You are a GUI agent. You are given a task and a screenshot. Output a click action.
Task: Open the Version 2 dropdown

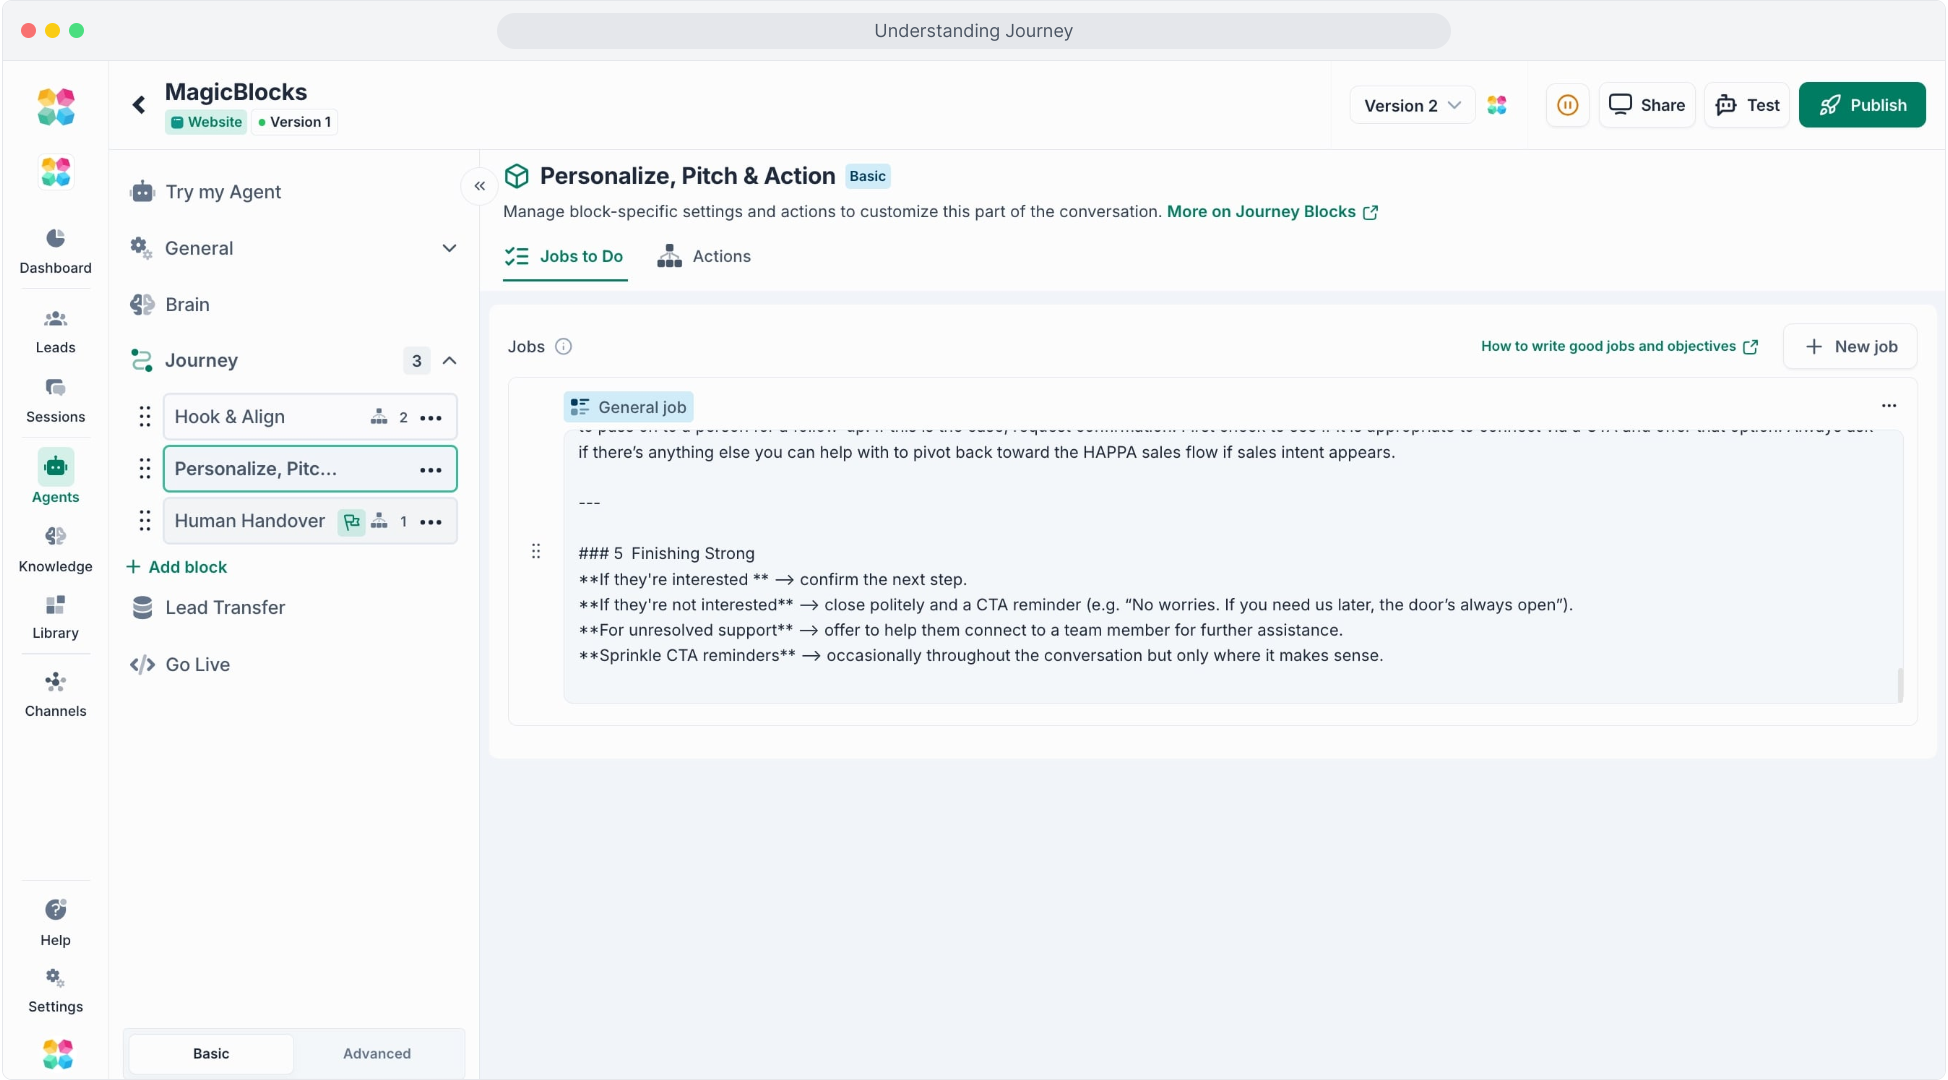(x=1411, y=105)
